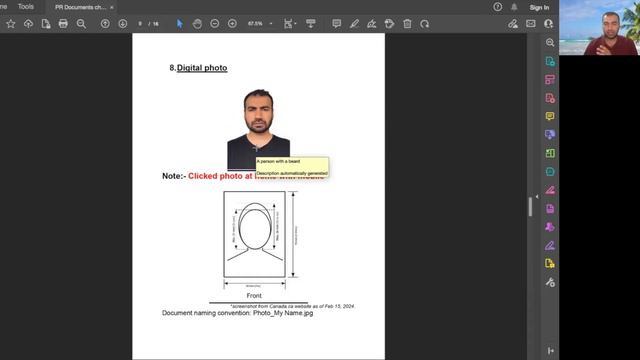Click the trash delete icon
Screen dimensions: 640x360
coord(407,24)
